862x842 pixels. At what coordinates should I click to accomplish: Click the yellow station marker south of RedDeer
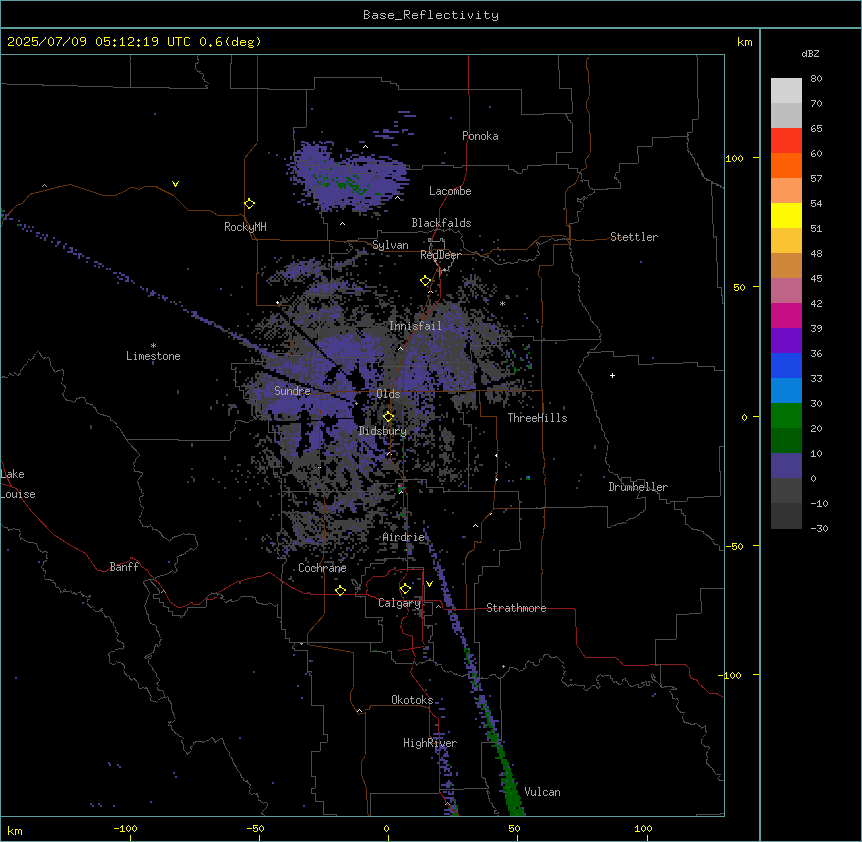(x=426, y=281)
